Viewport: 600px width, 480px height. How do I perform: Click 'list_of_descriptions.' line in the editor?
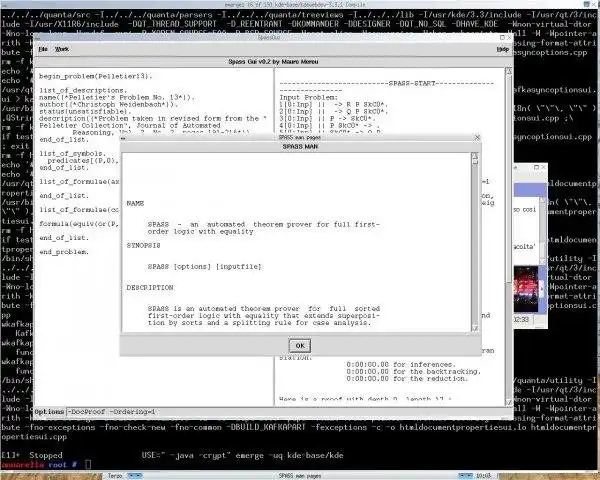click(x=83, y=90)
